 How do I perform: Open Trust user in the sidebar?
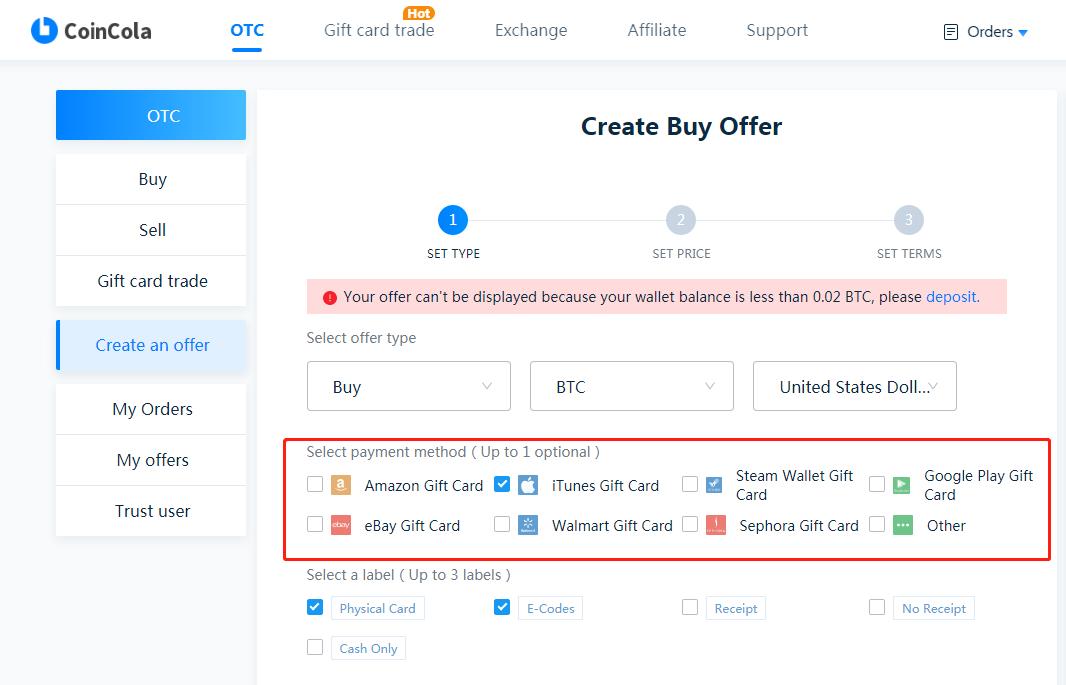pos(151,511)
